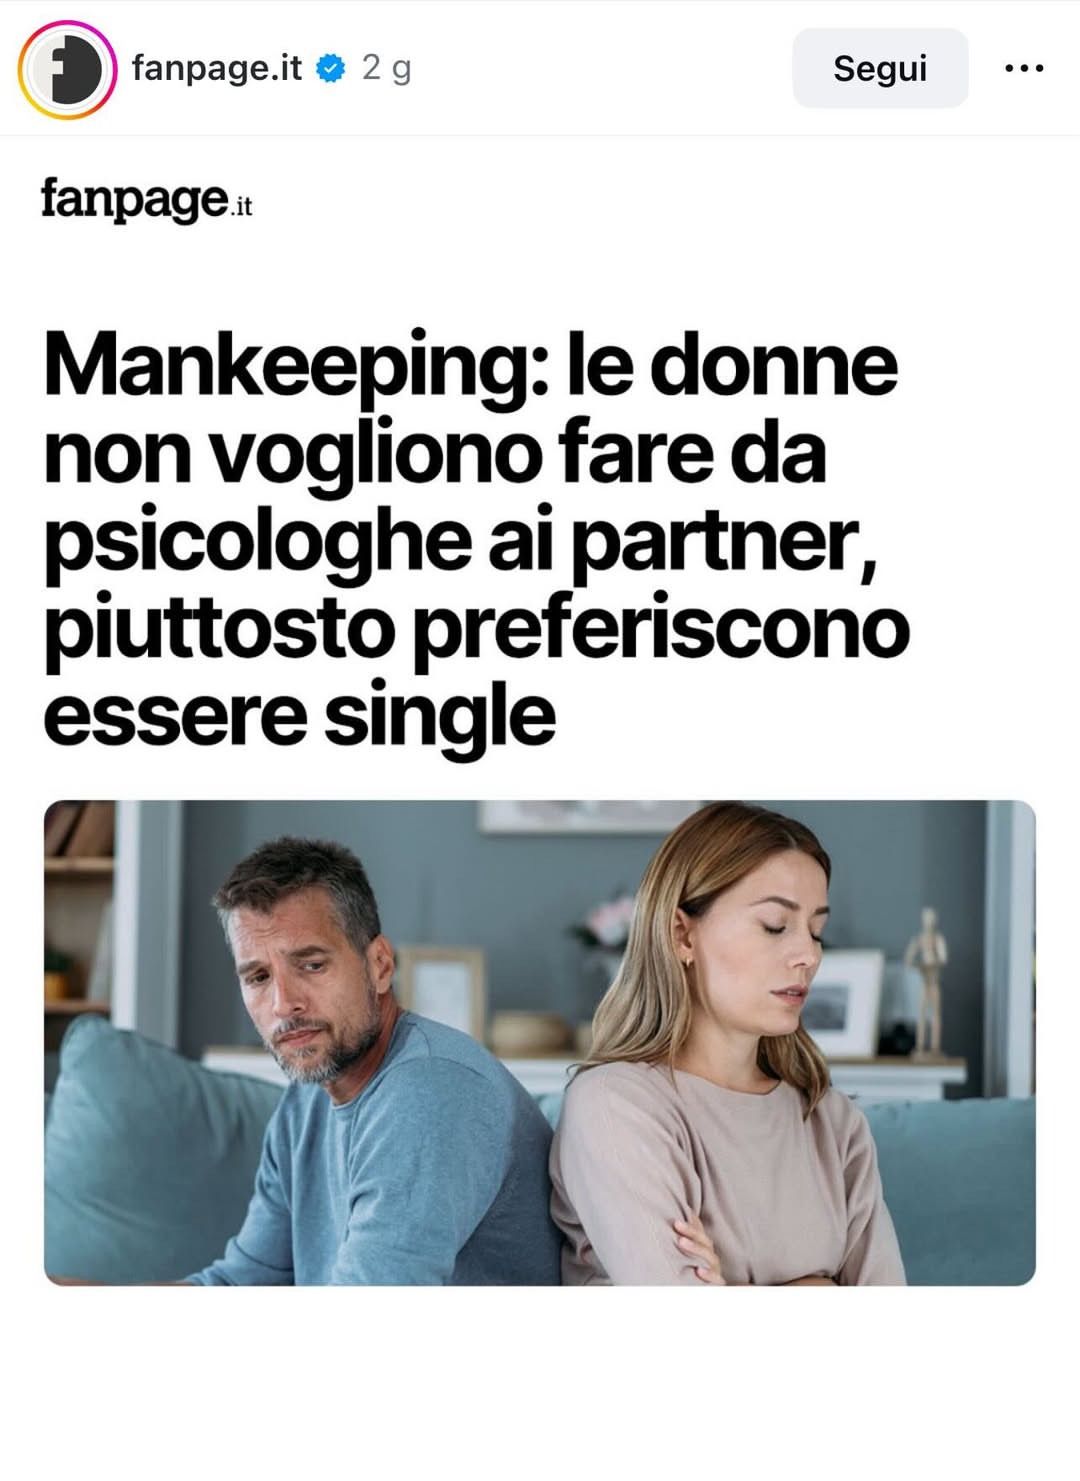The height and width of the screenshot is (1481, 1080).
Task: Click the word "psicologhe" in the headline
Action: 257,542
